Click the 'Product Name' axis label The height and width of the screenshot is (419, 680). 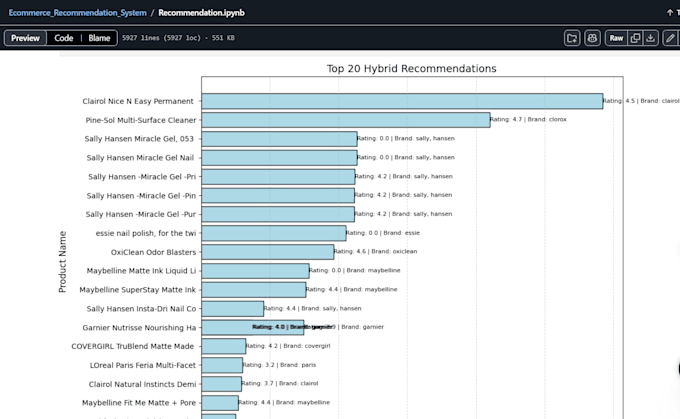[62, 262]
